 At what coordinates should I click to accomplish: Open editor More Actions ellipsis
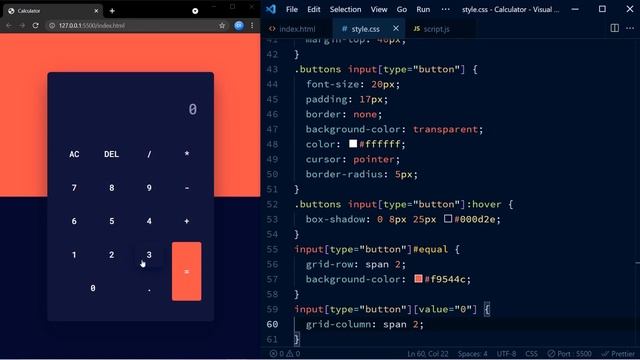pos(630,28)
